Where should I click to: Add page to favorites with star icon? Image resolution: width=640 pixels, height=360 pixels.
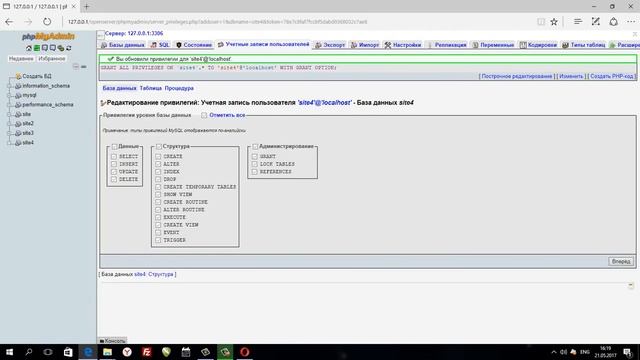coord(554,22)
